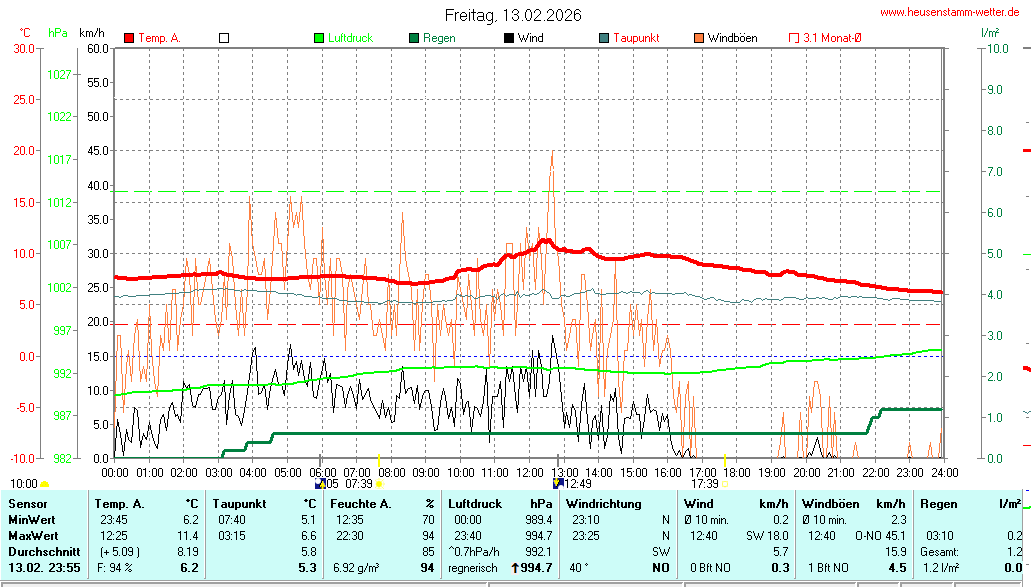
Task: Click the 07:39 sunrise time marker
Action: click(x=359, y=484)
